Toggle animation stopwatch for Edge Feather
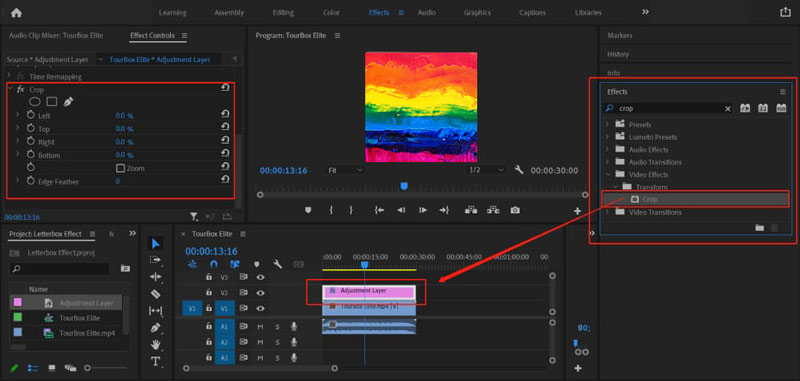This screenshot has height=381, width=800. tap(30, 181)
